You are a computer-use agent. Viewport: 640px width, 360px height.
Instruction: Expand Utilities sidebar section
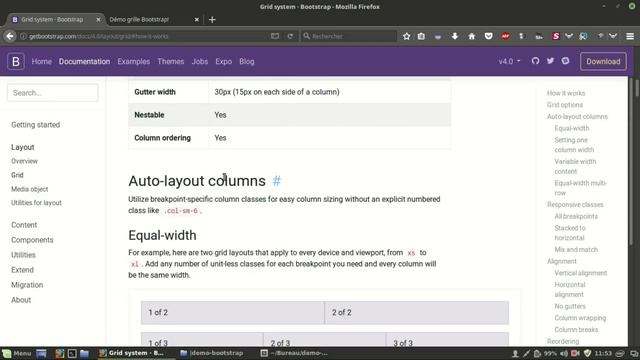pos(23,255)
